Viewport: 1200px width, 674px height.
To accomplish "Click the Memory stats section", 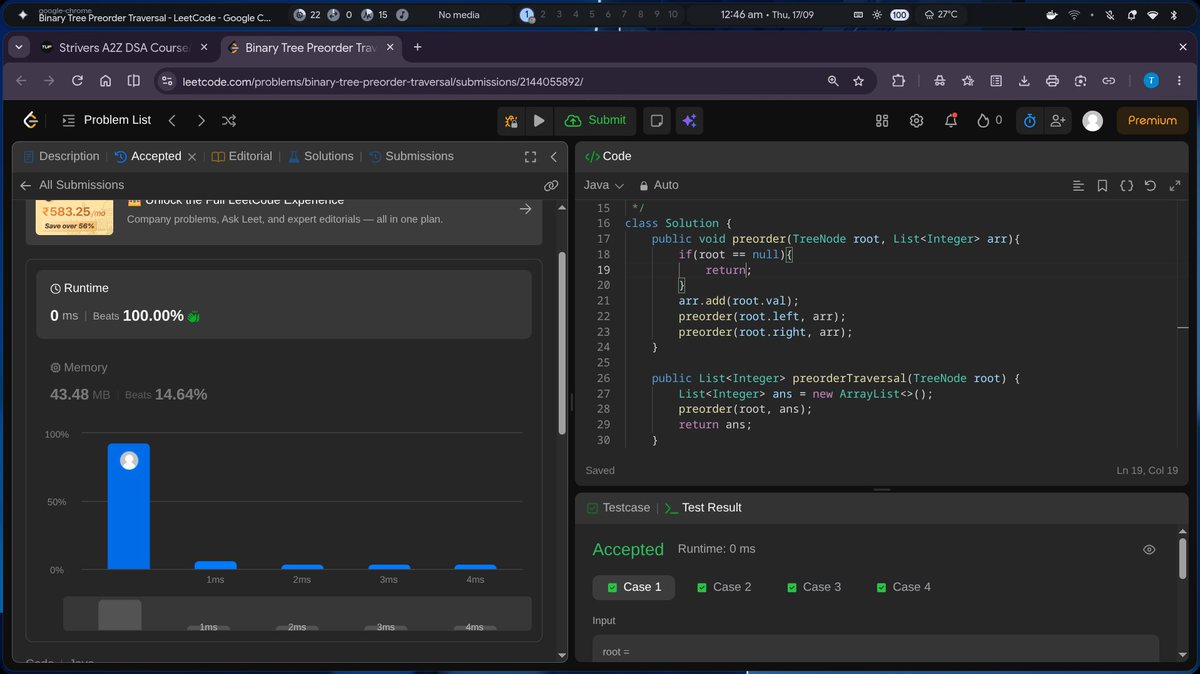I will pos(284,383).
